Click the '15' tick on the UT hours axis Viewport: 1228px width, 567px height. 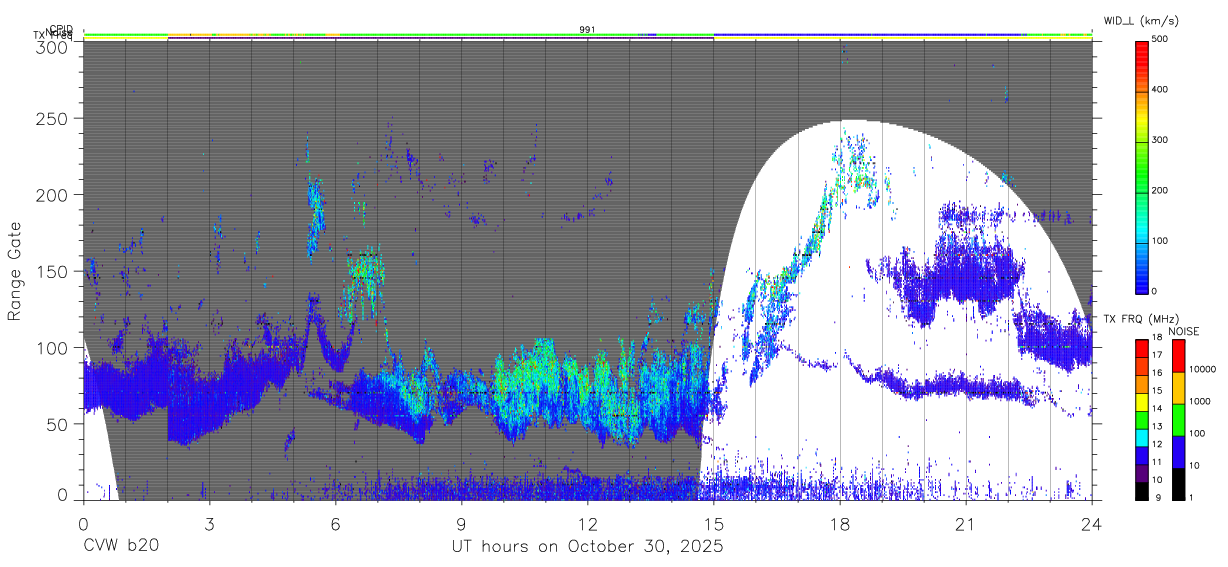[714, 523]
